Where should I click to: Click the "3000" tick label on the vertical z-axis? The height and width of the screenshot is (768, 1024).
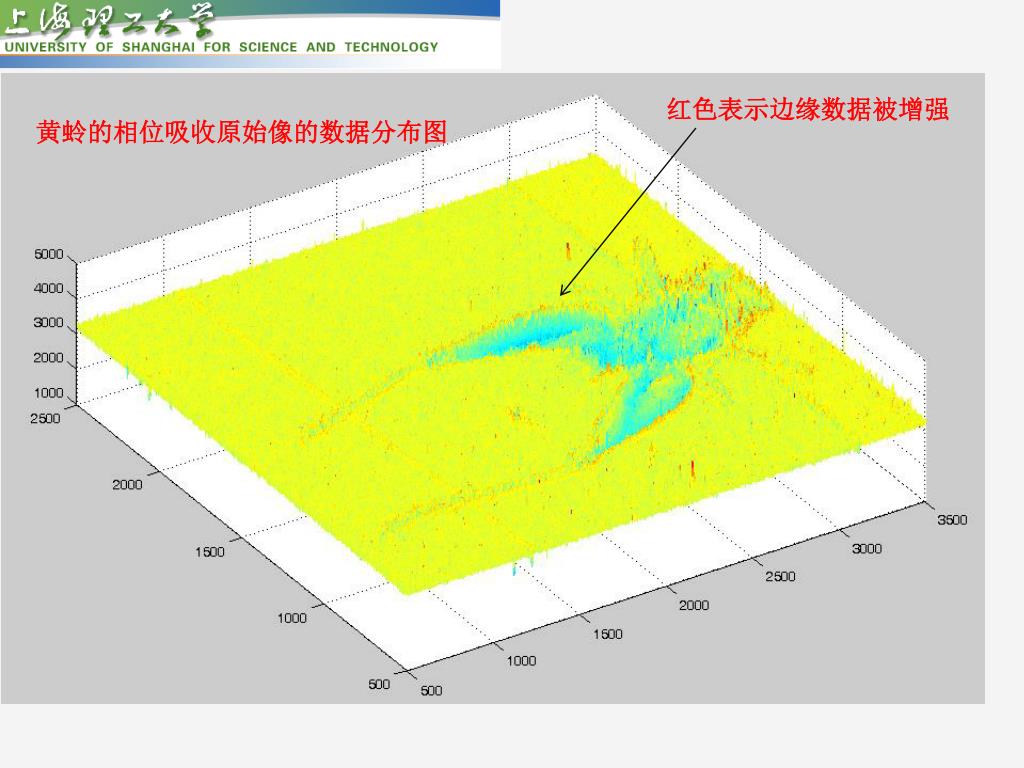click(x=49, y=323)
